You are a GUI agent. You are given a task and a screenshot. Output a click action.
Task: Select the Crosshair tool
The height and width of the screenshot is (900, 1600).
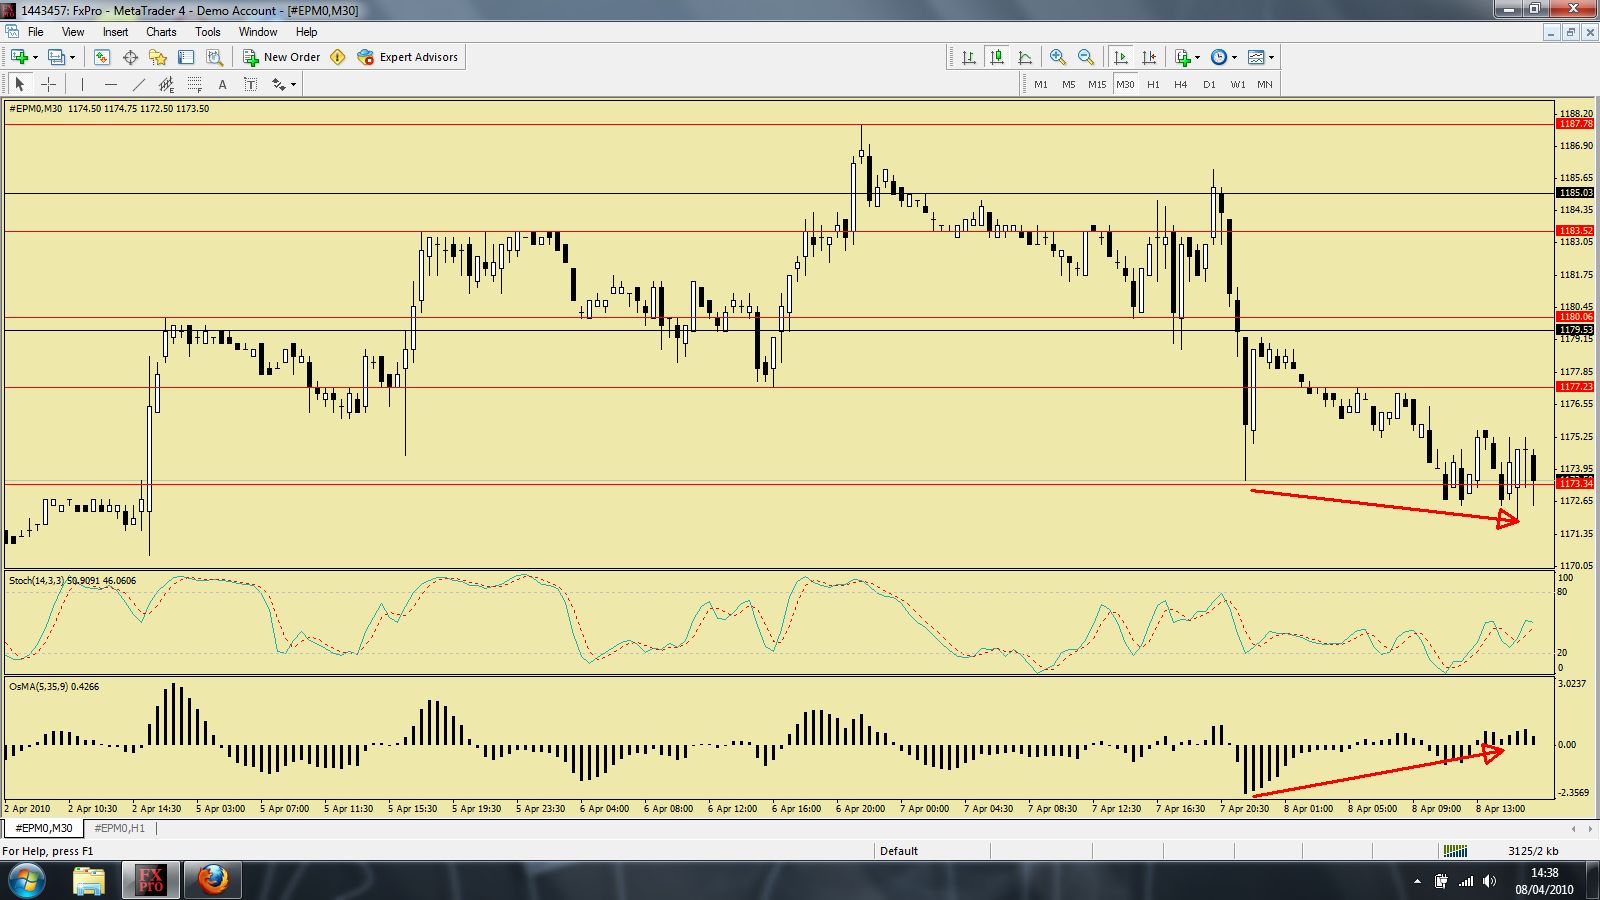(48, 84)
